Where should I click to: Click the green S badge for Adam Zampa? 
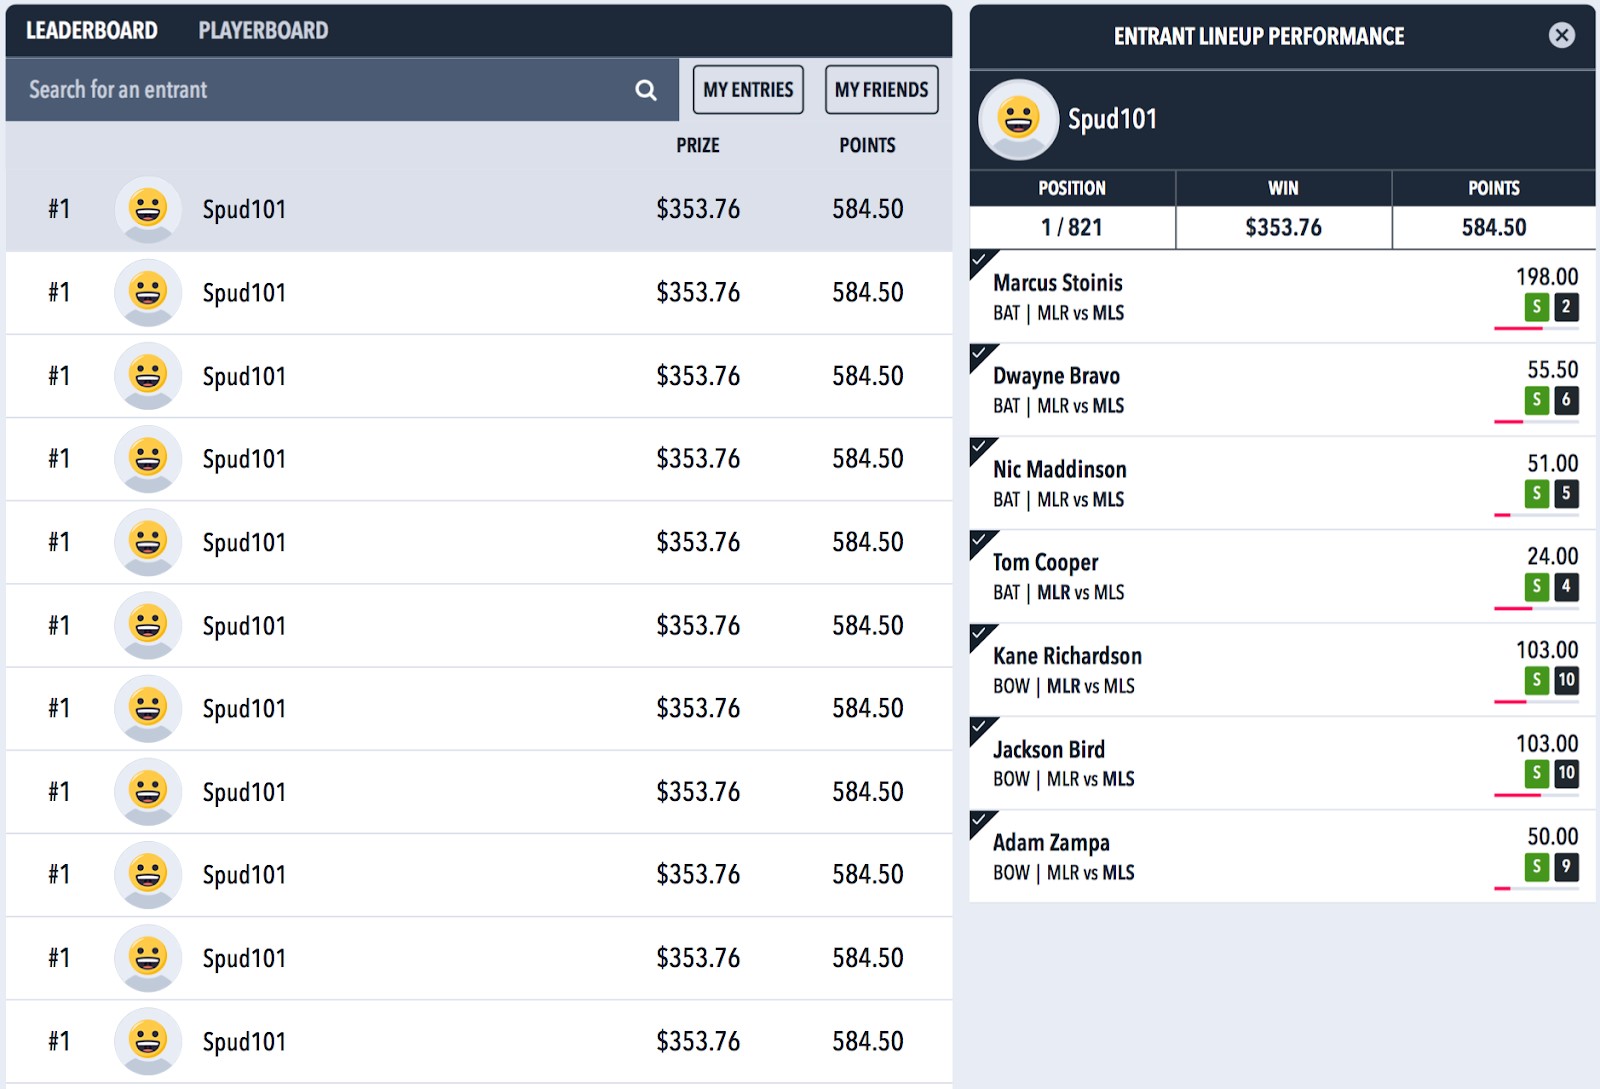coord(1537,866)
